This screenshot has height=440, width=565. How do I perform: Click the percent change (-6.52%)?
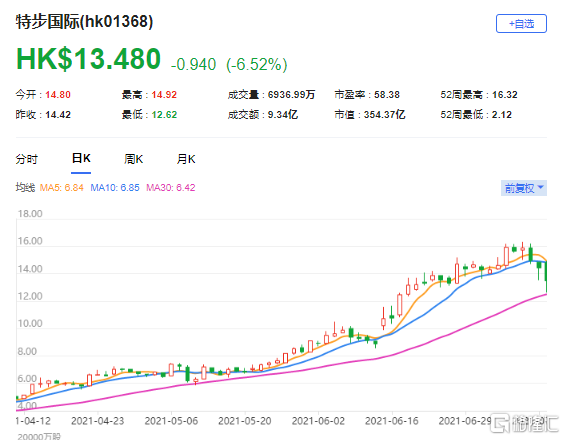(x=257, y=65)
